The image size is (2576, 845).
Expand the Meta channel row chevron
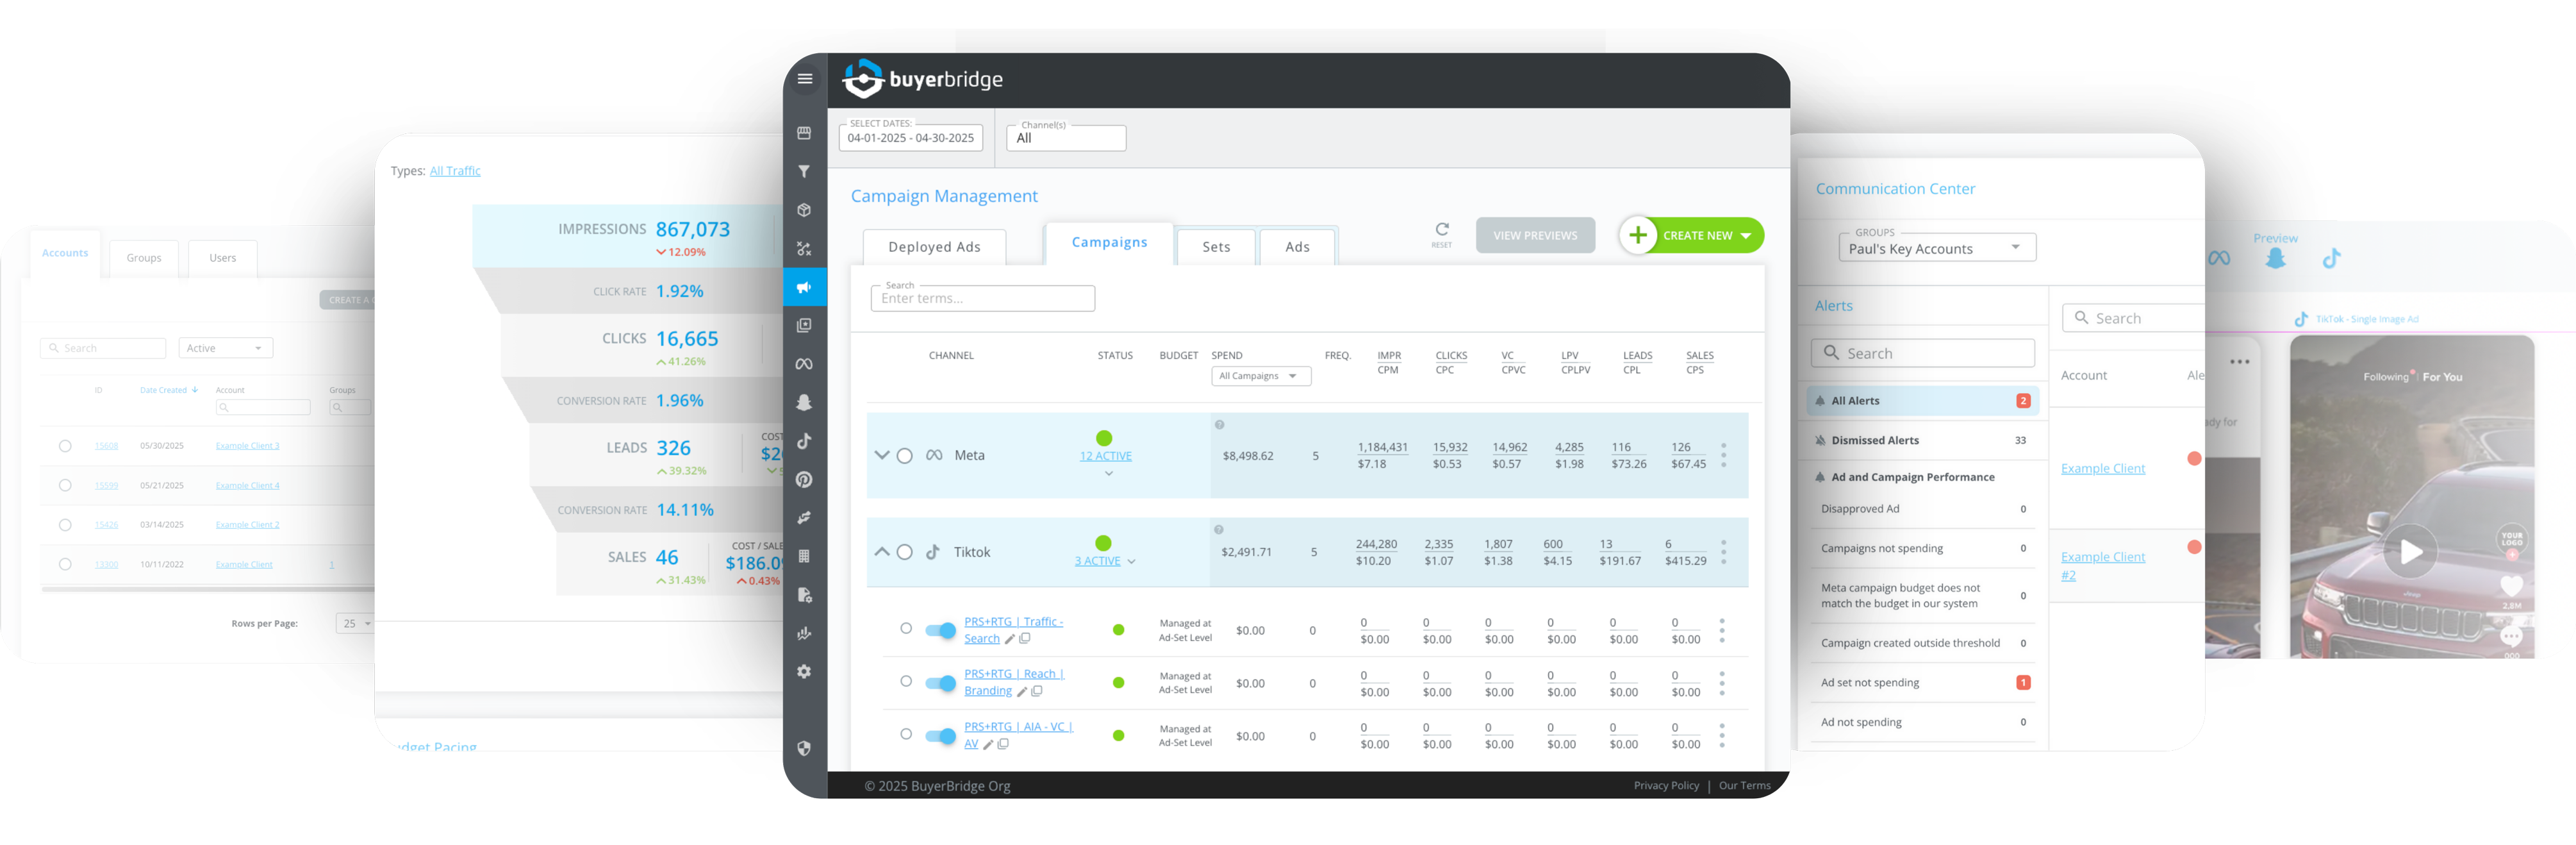pyautogui.click(x=881, y=455)
